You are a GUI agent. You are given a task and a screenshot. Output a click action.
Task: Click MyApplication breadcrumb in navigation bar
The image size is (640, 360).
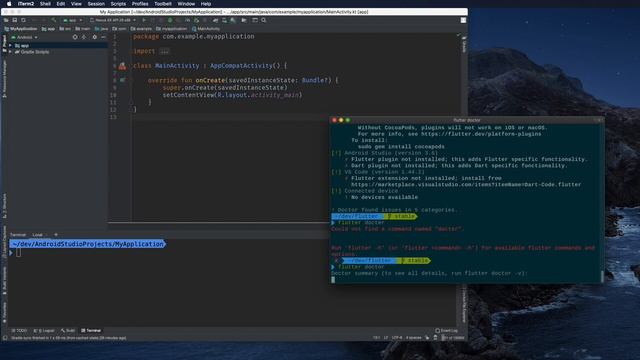point(21,29)
